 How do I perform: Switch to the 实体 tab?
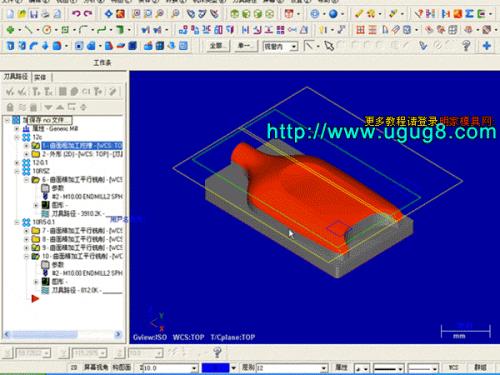(40, 77)
